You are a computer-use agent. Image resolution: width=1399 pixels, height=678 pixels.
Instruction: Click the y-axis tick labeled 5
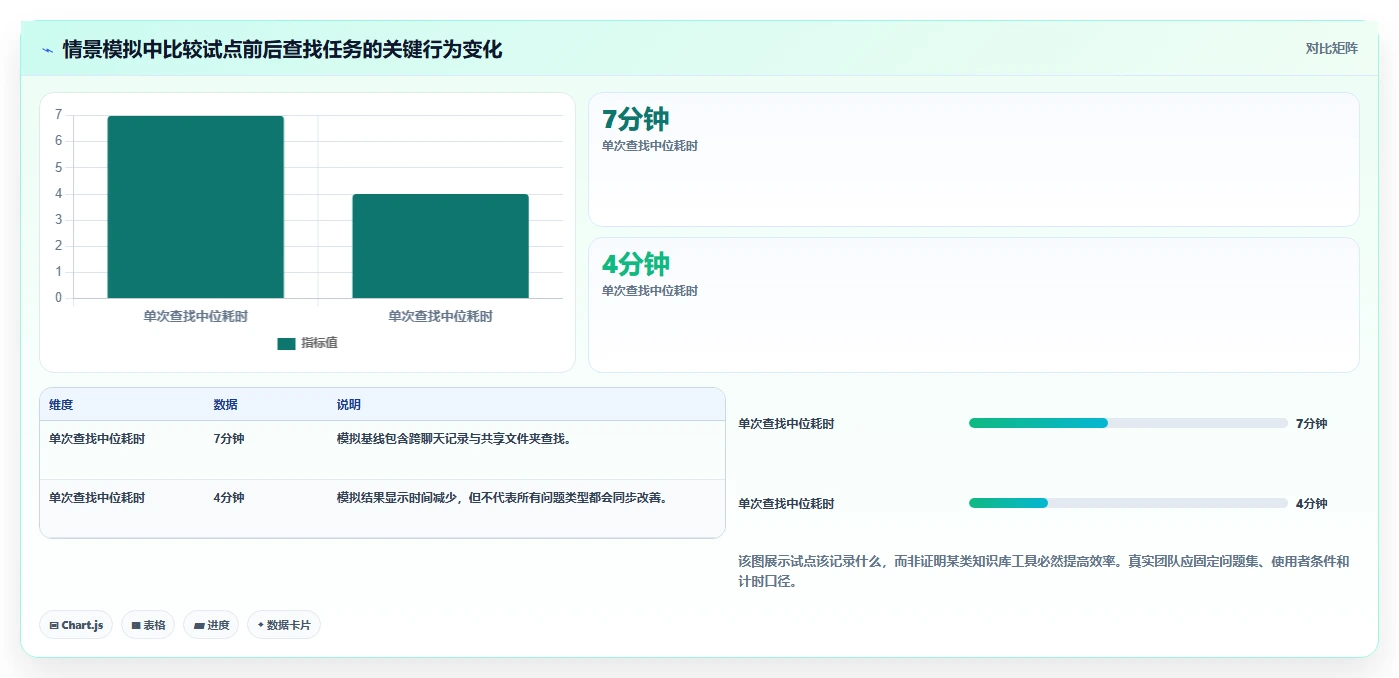59,167
